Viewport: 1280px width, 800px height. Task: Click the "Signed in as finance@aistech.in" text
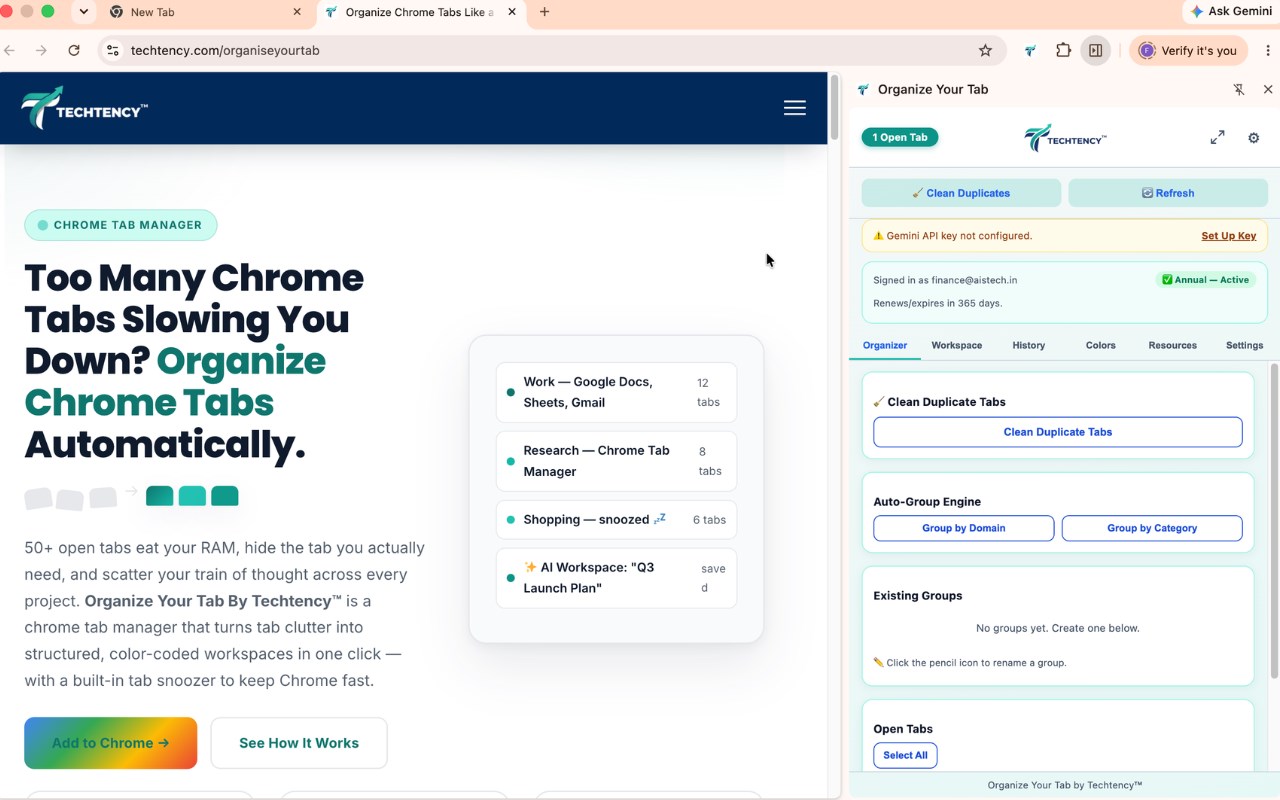pyautogui.click(x=945, y=281)
